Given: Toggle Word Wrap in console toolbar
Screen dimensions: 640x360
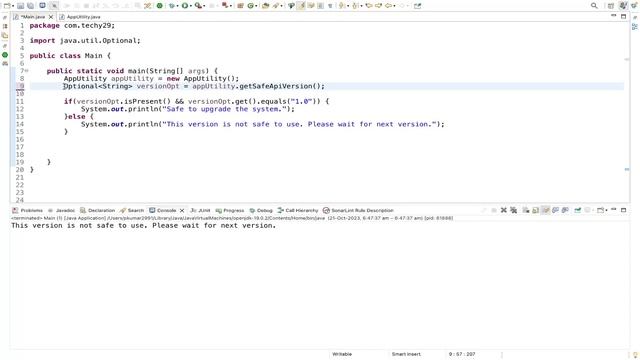Looking at the screenshot, I should click(x=546, y=210).
